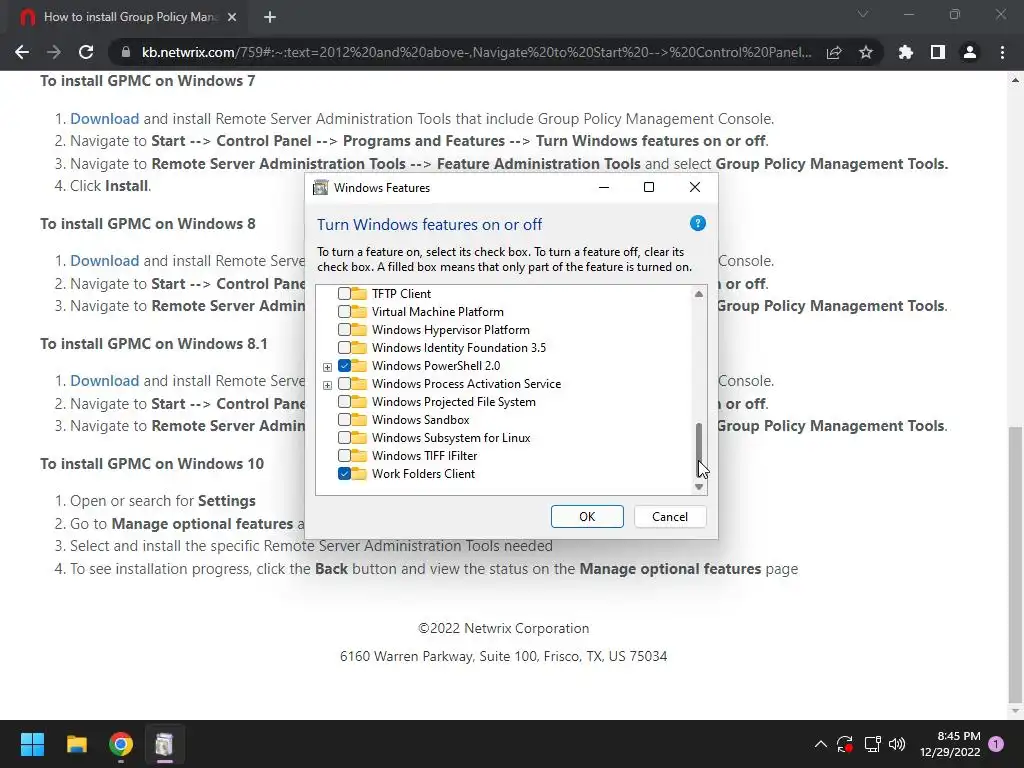Enable Windows Subsystem for Linux checkbox
1024x768 pixels.
[x=344, y=438]
